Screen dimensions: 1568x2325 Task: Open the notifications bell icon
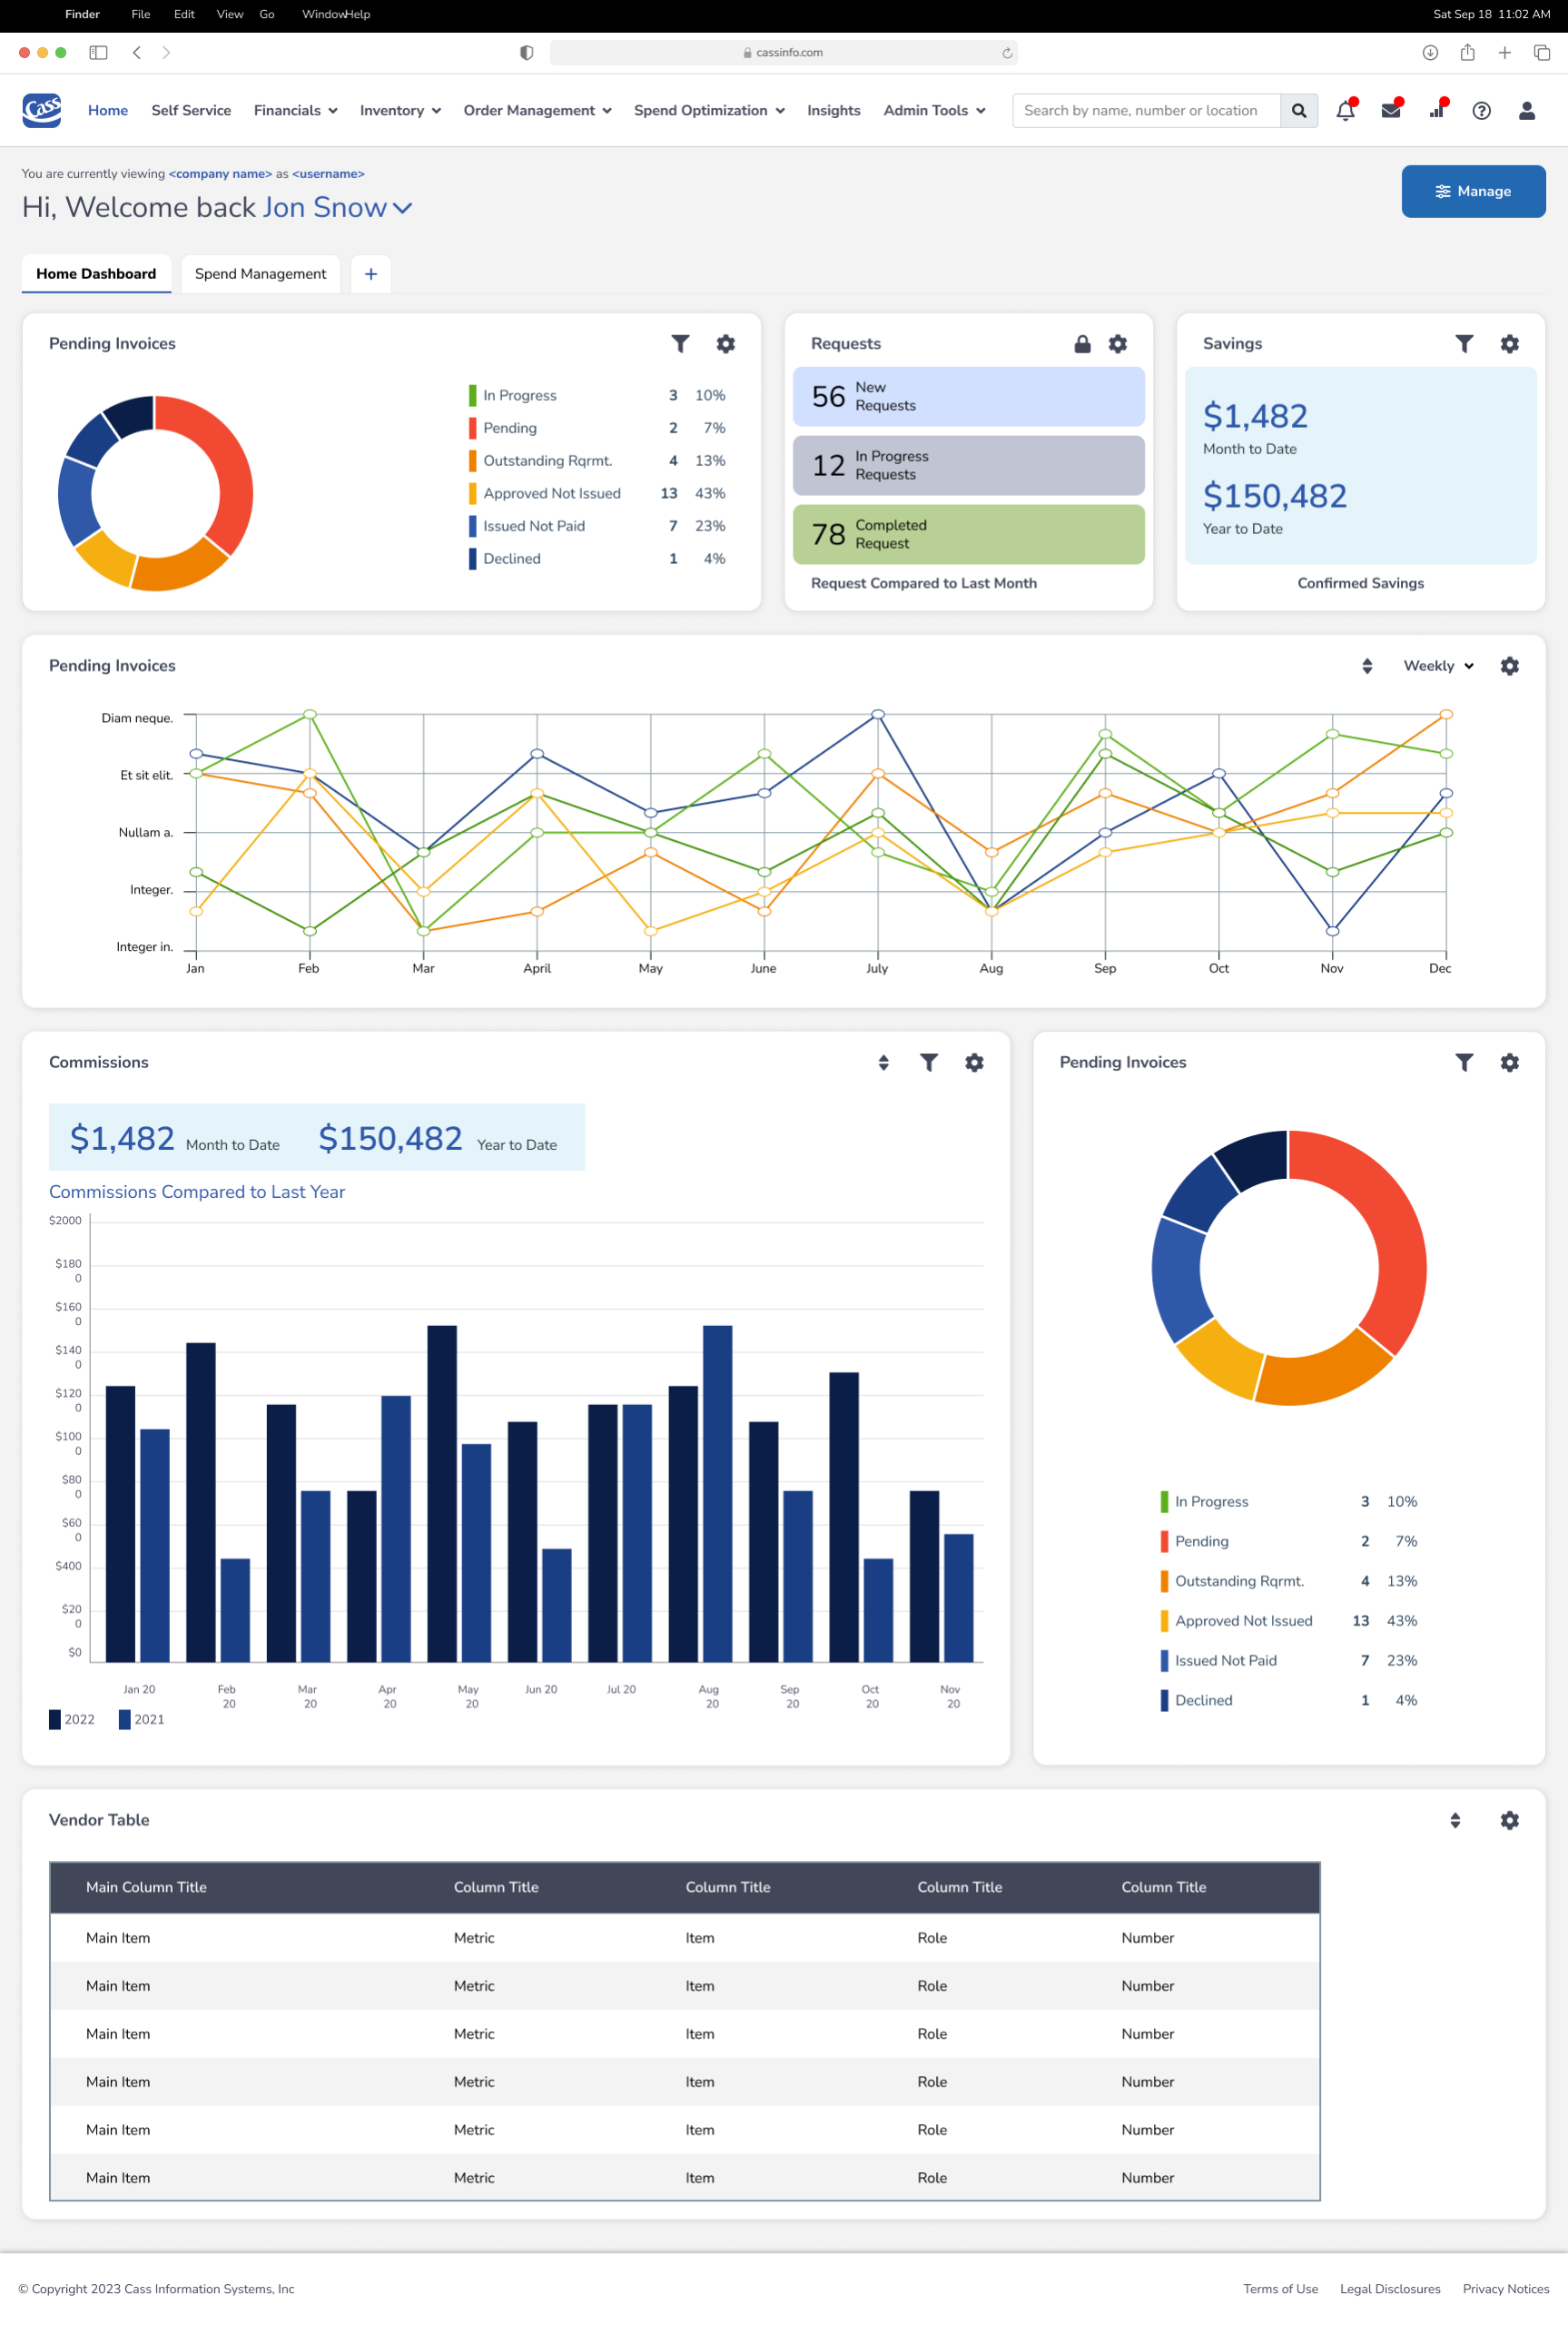click(x=1345, y=111)
